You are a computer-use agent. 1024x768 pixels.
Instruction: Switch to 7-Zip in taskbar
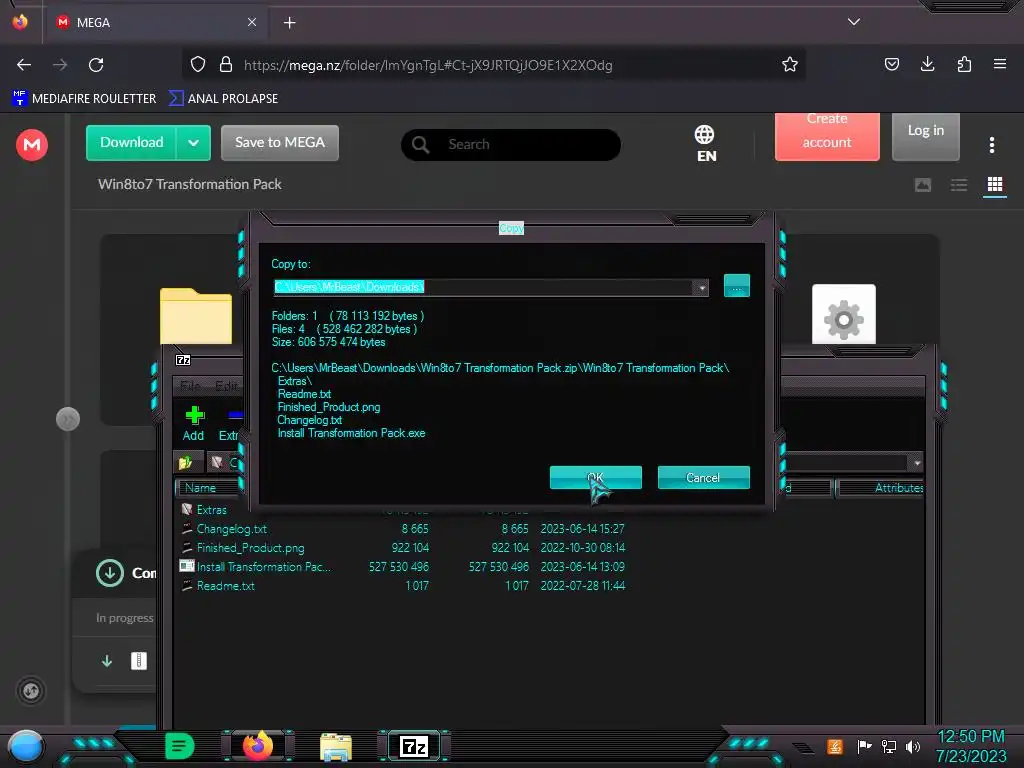[x=414, y=746]
